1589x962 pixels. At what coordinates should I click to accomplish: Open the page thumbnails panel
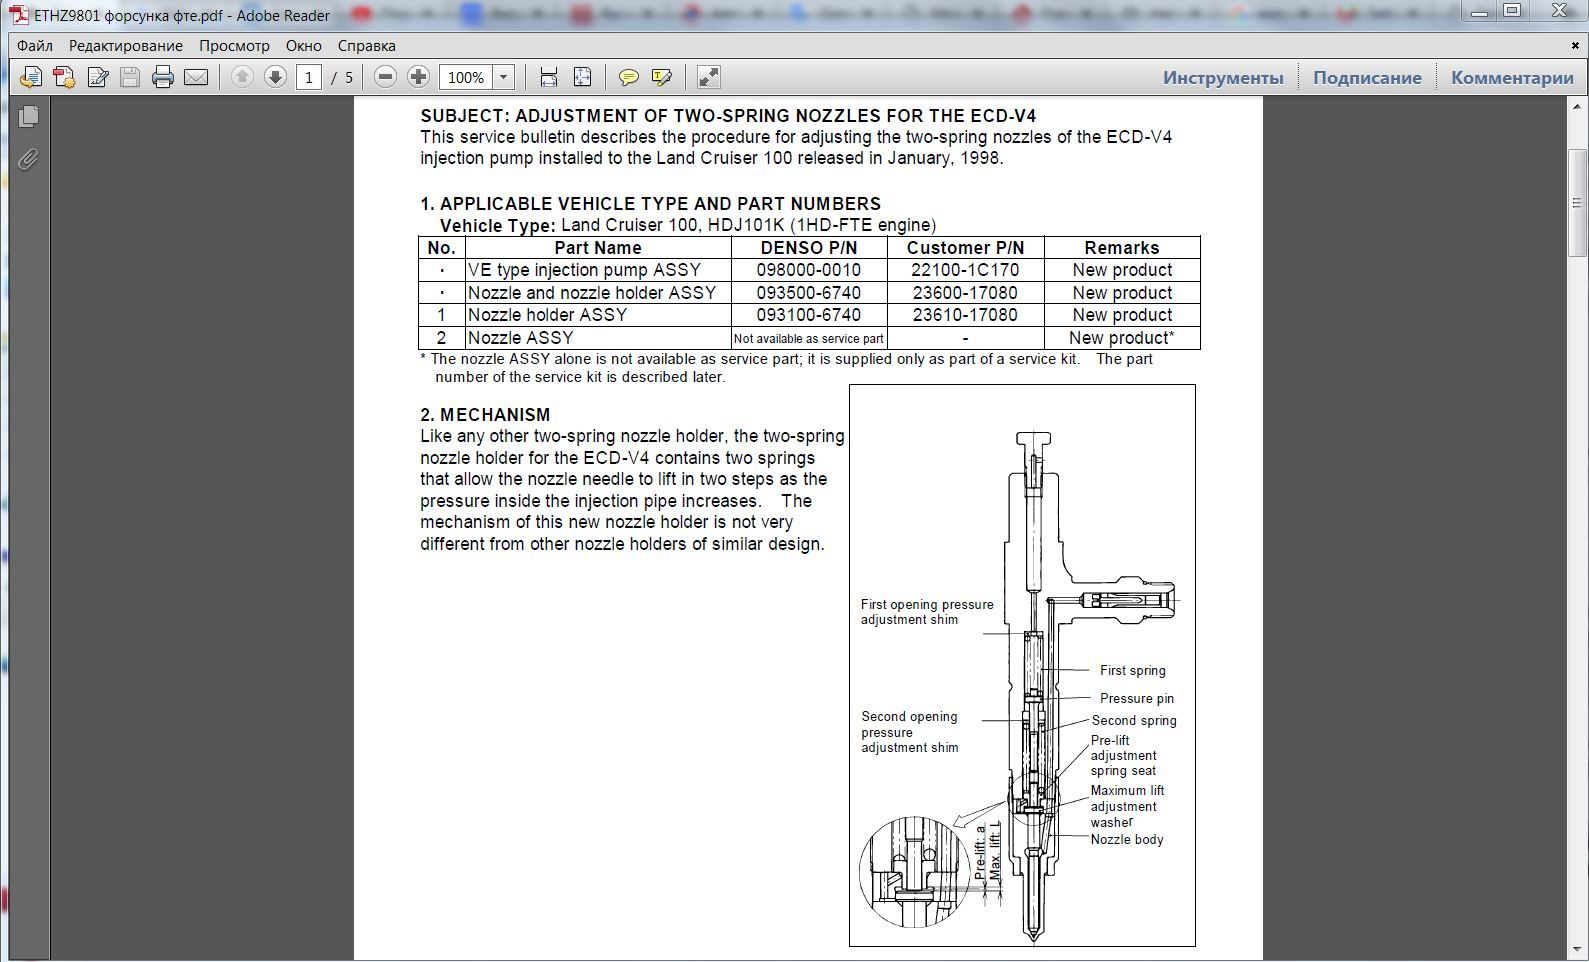pyautogui.click(x=28, y=116)
